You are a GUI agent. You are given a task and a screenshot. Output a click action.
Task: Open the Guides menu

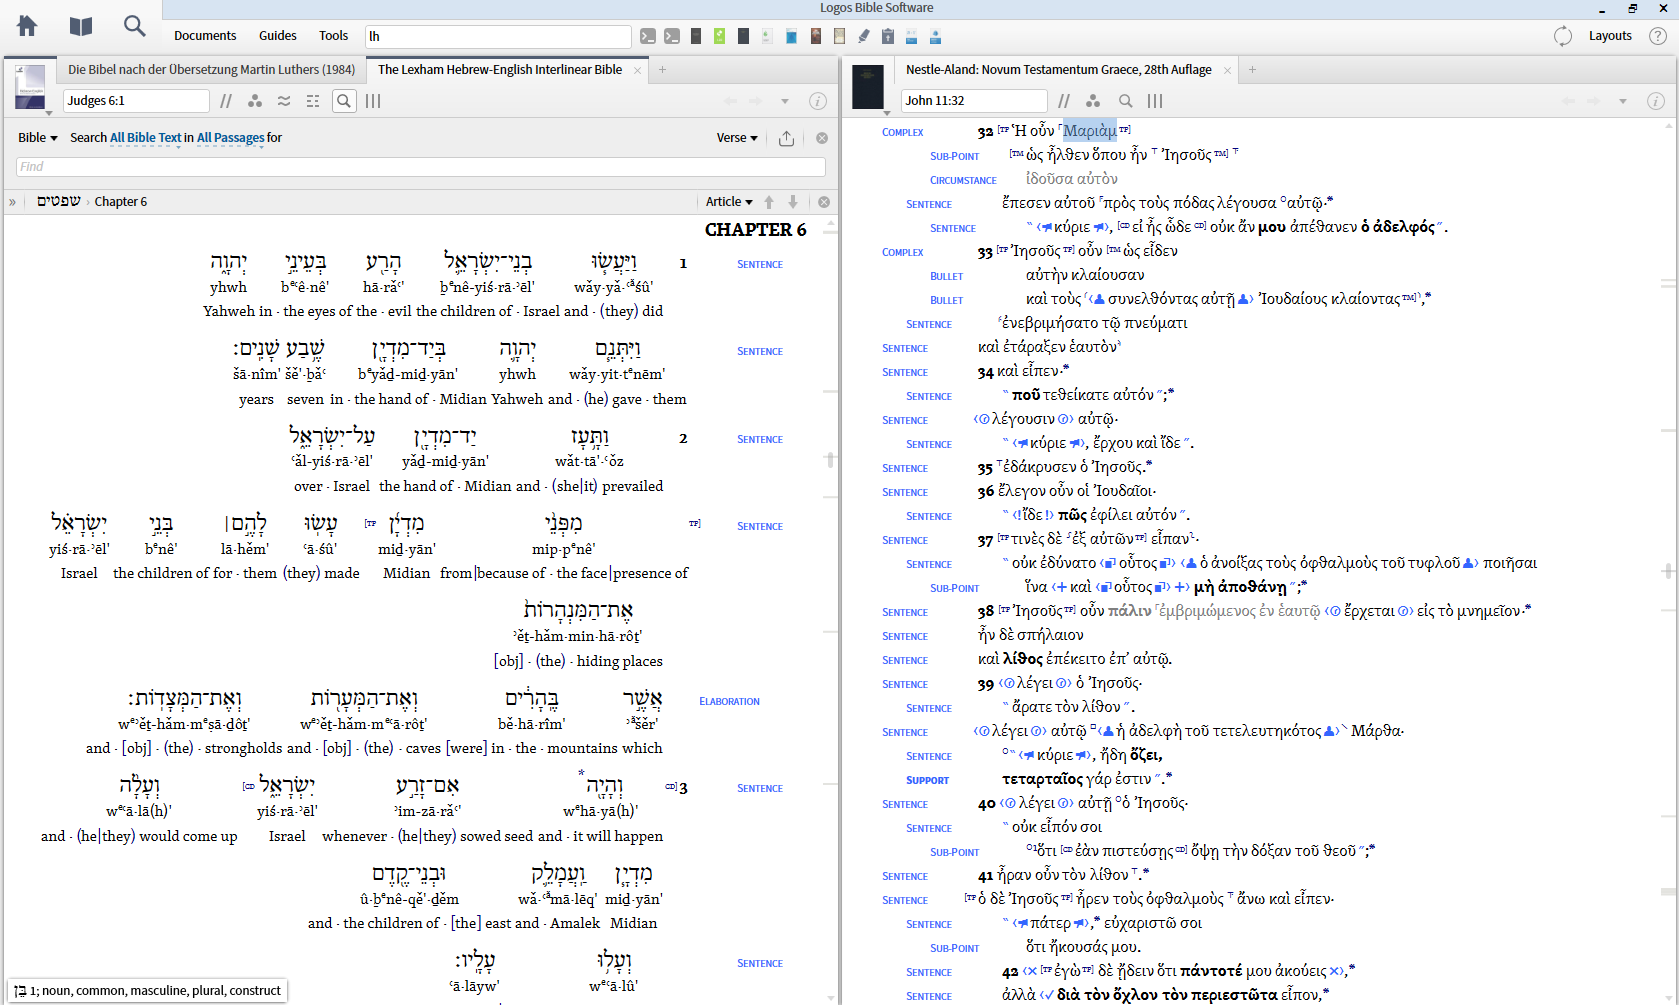pos(277,36)
